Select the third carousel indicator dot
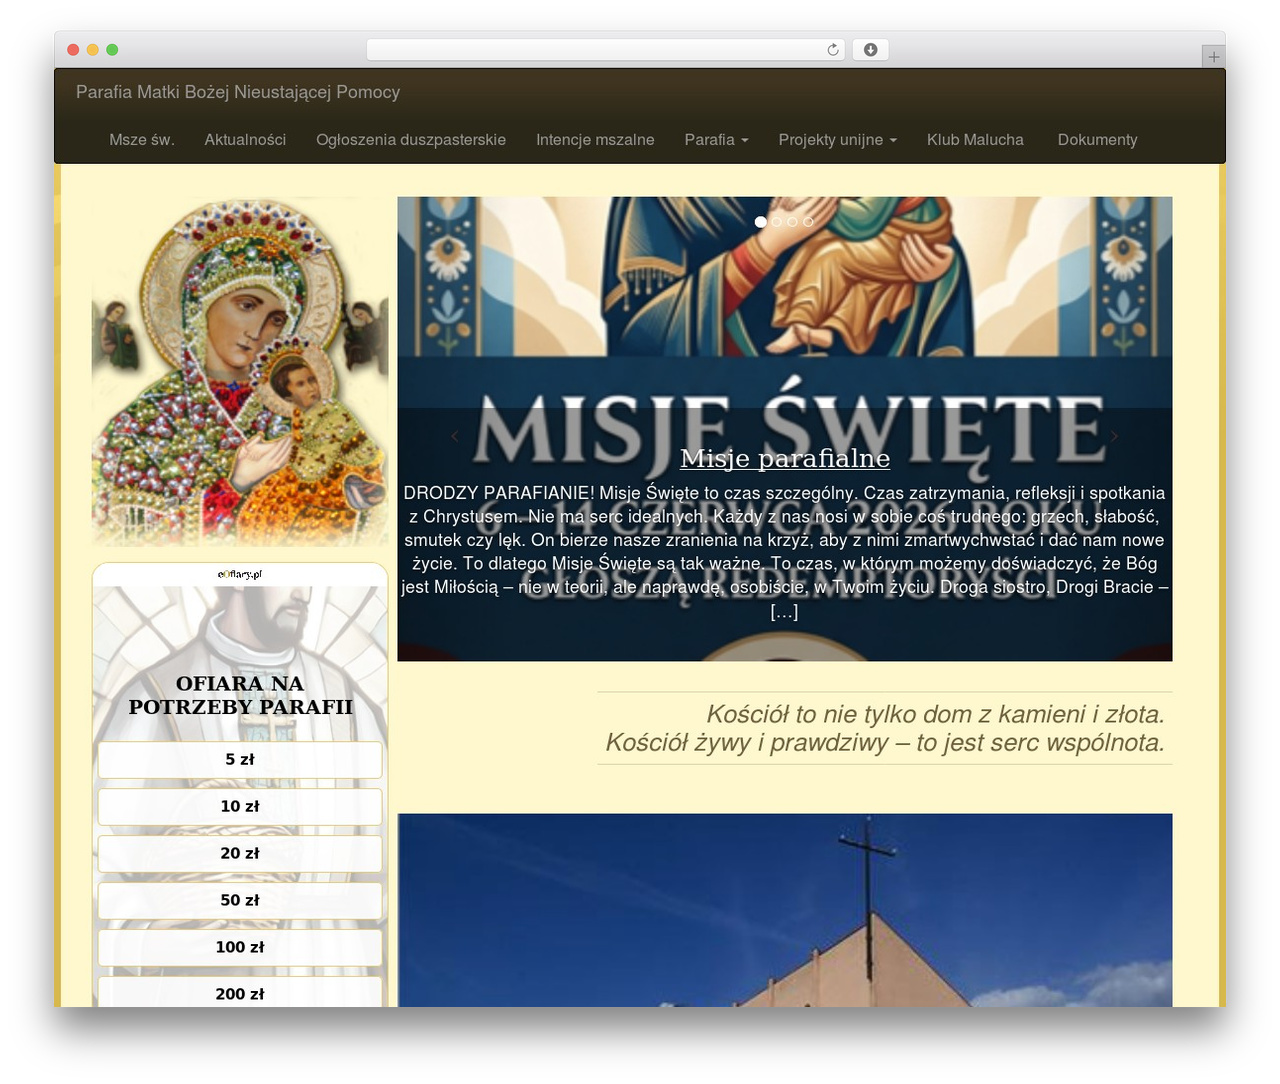This screenshot has width=1280, height=1084. coord(792,222)
